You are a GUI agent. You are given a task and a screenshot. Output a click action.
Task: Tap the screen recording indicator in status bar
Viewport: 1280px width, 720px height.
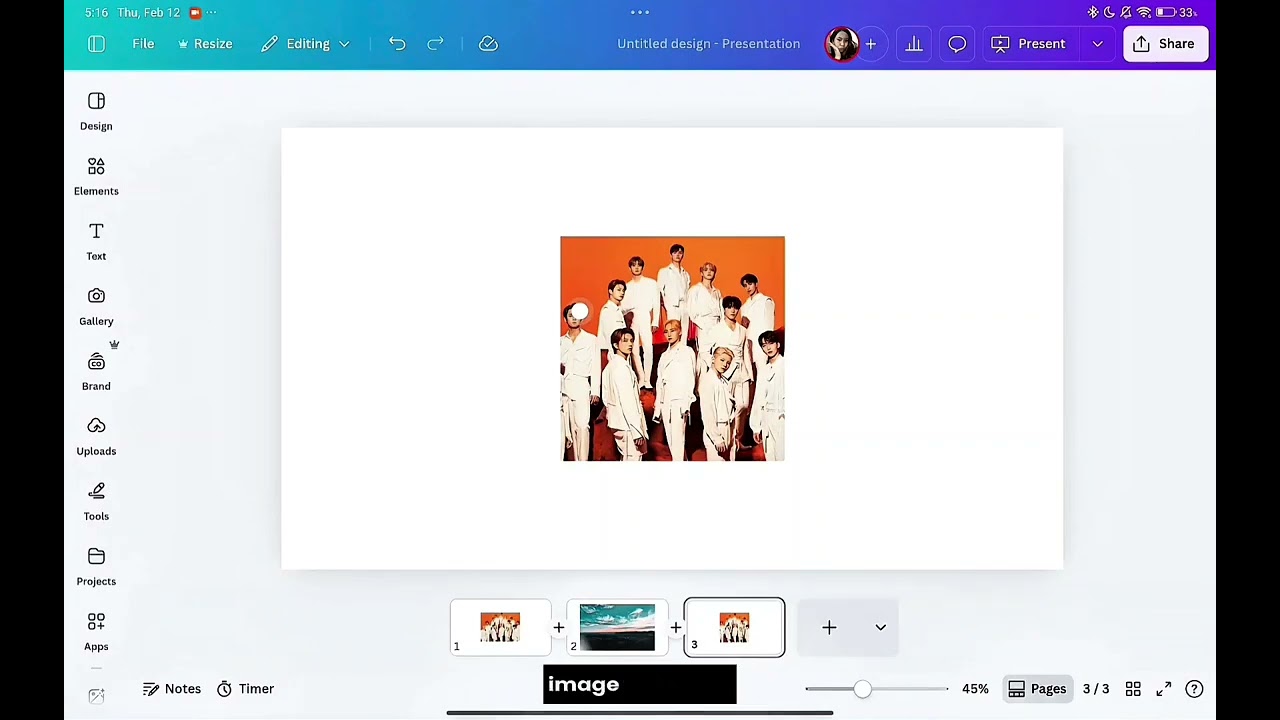pyautogui.click(x=195, y=12)
